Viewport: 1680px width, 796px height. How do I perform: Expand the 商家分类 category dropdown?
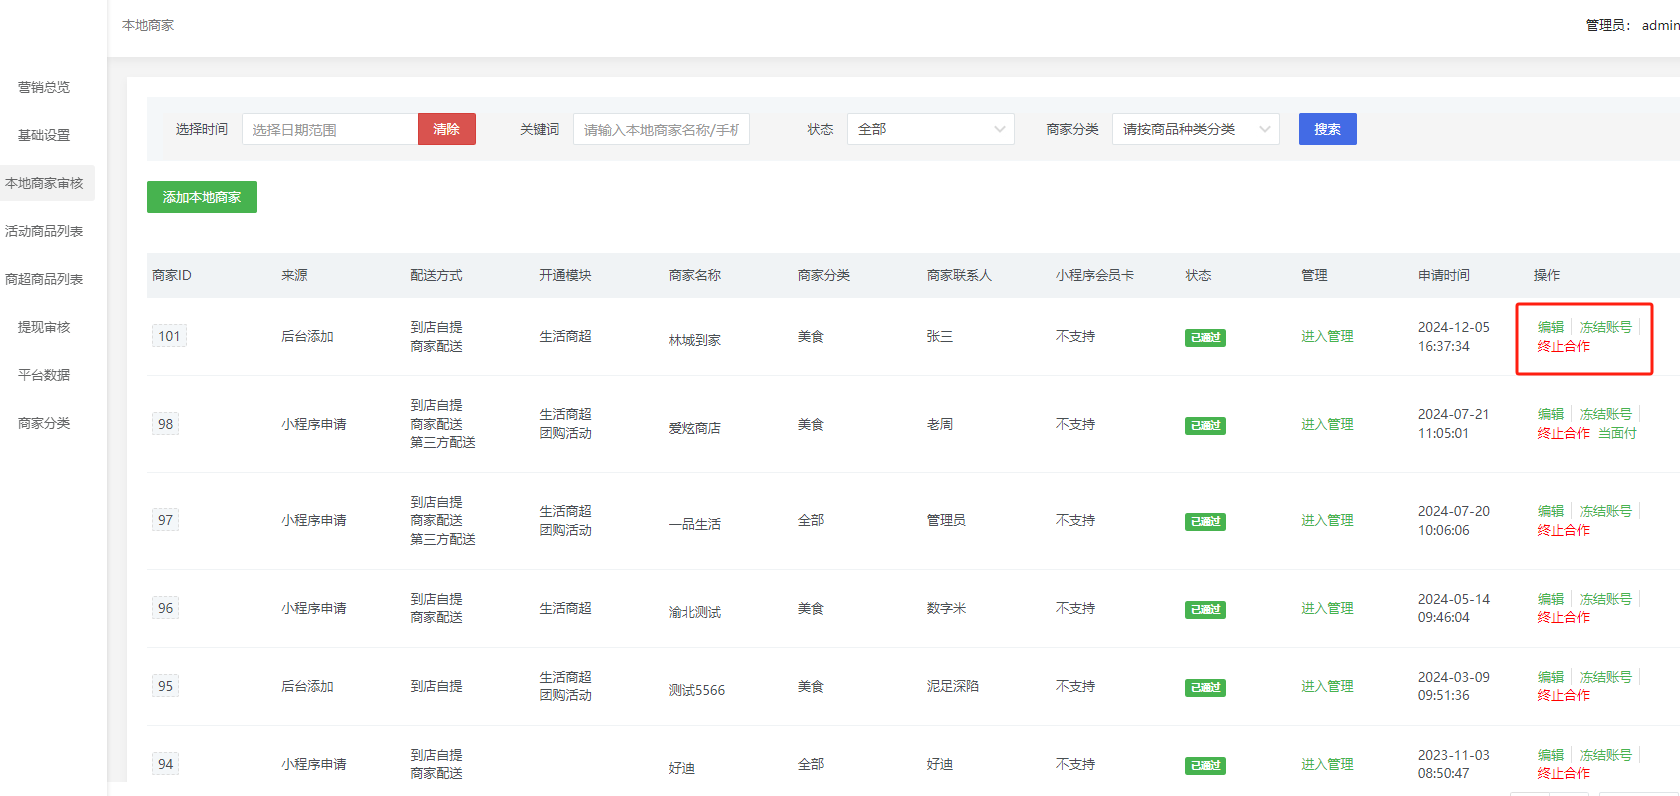point(1195,129)
